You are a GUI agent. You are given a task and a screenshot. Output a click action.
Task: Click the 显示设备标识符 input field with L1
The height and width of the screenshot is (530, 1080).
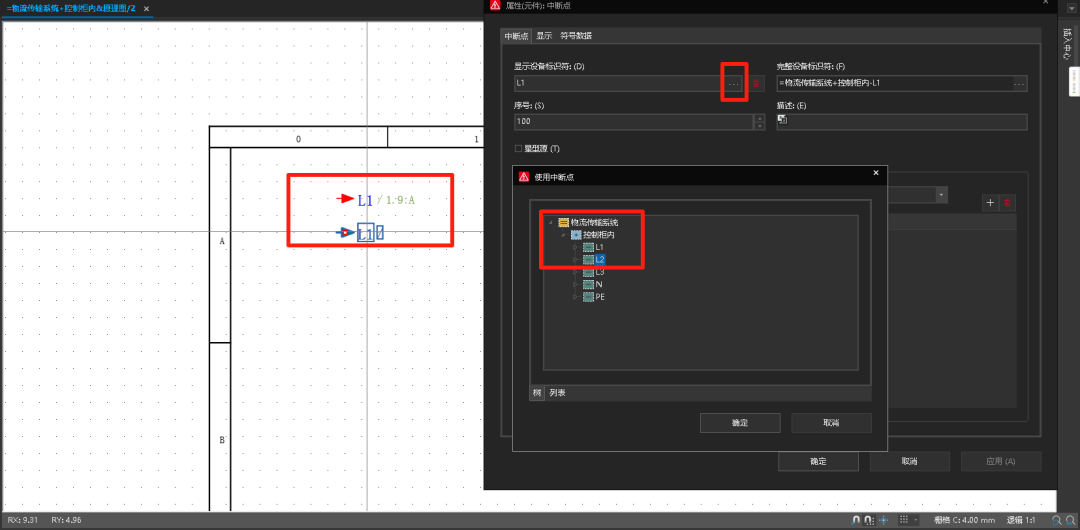coord(620,83)
